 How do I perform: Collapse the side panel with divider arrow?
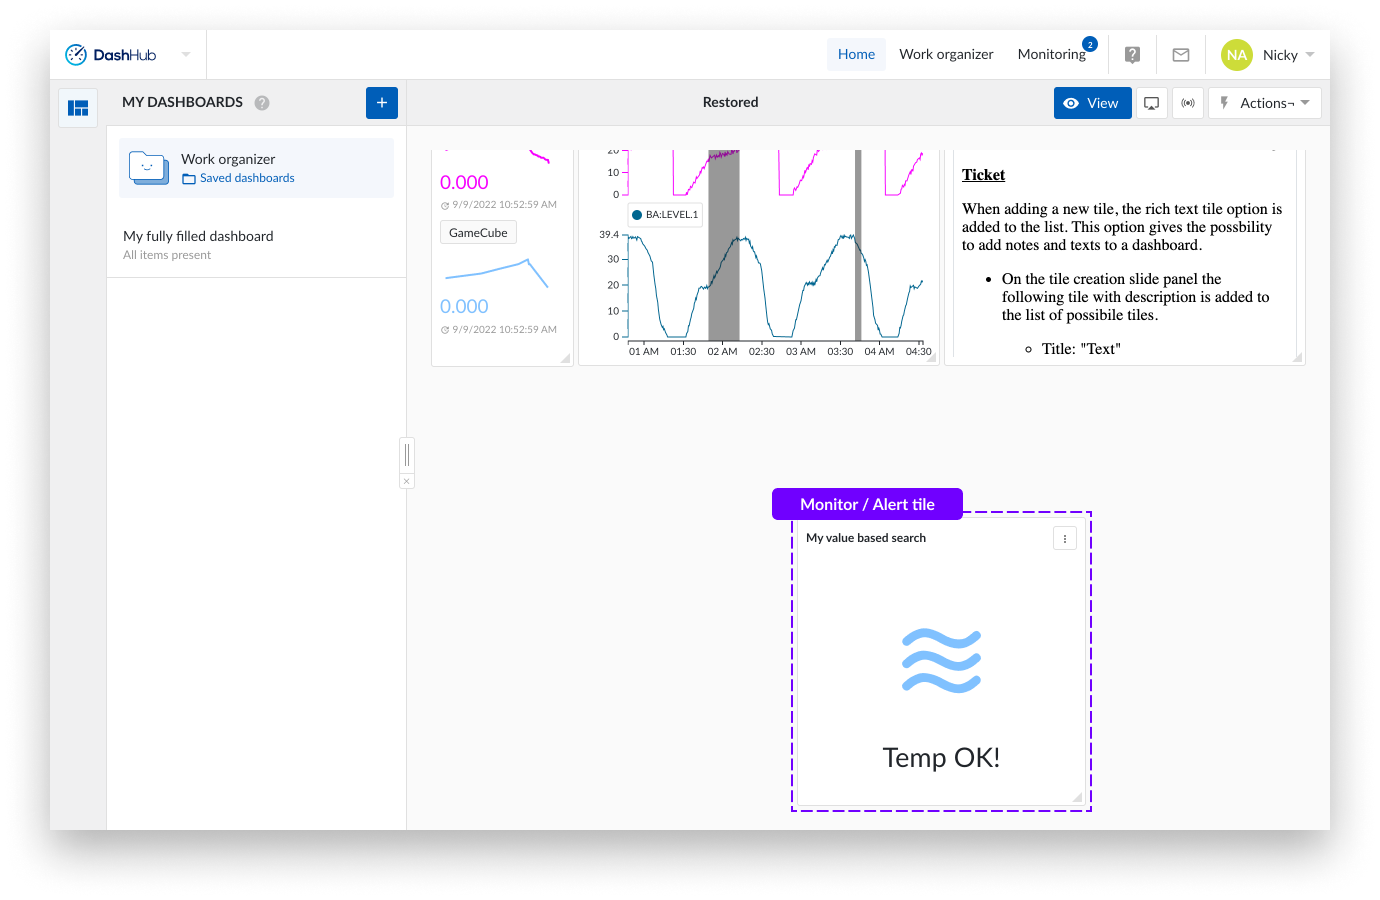tap(407, 481)
